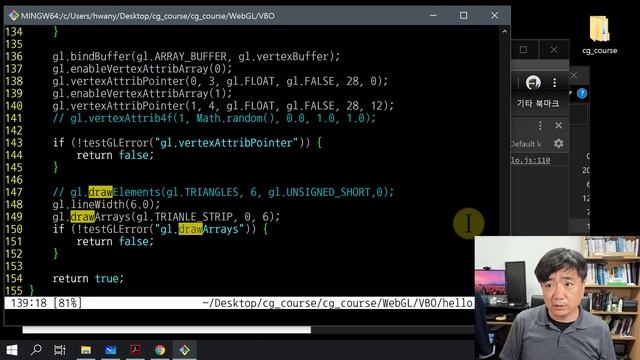Minimize the MINGW64 terminal window

433,16
